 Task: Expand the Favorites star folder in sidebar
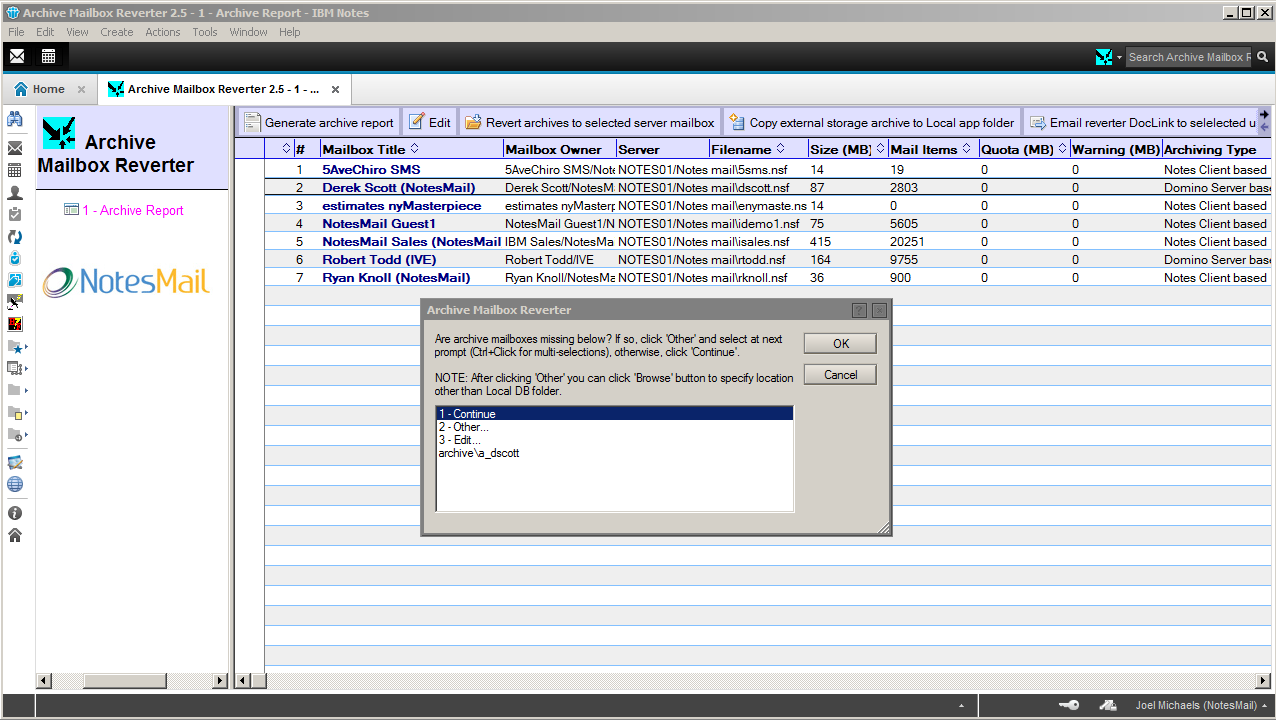pyautogui.click(x=16, y=347)
